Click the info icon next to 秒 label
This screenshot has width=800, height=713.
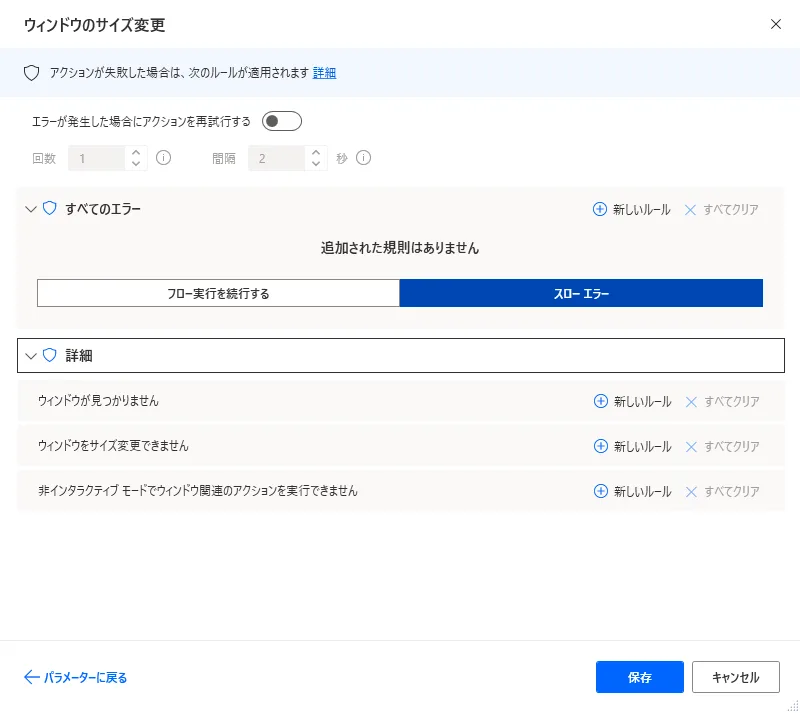click(364, 158)
